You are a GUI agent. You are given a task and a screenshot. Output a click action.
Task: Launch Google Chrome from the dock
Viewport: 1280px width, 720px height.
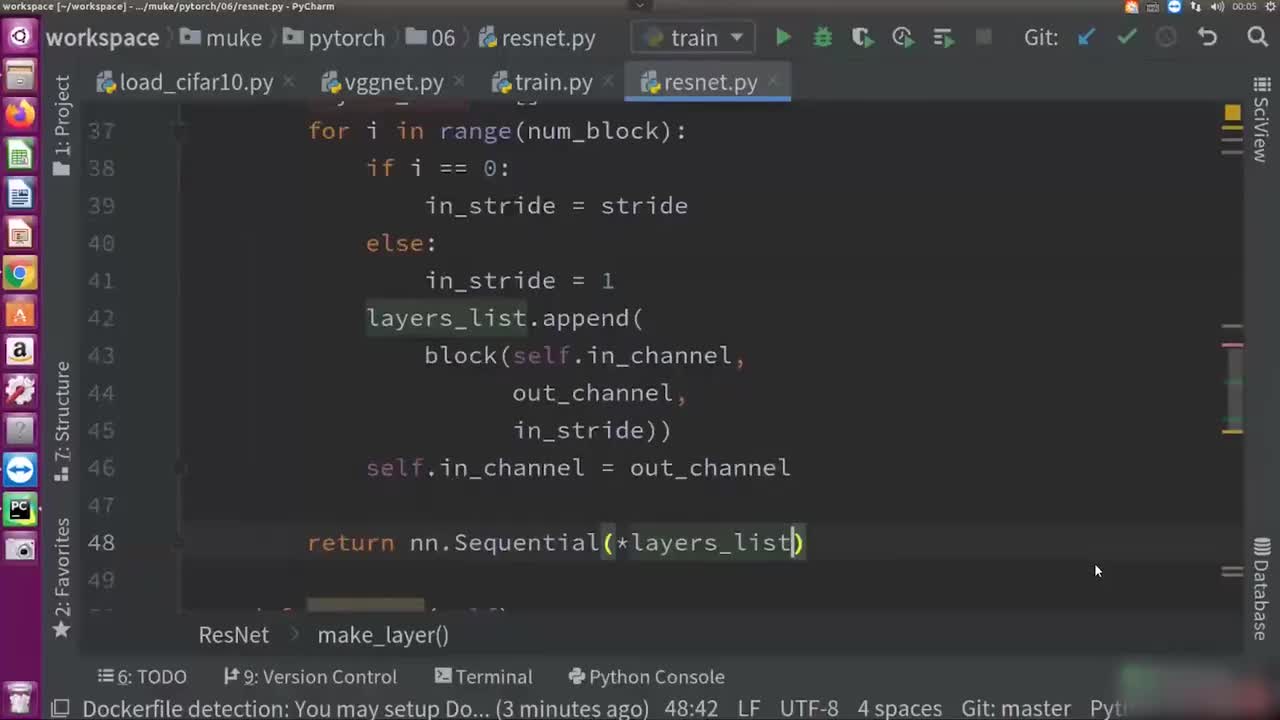tap(20, 273)
